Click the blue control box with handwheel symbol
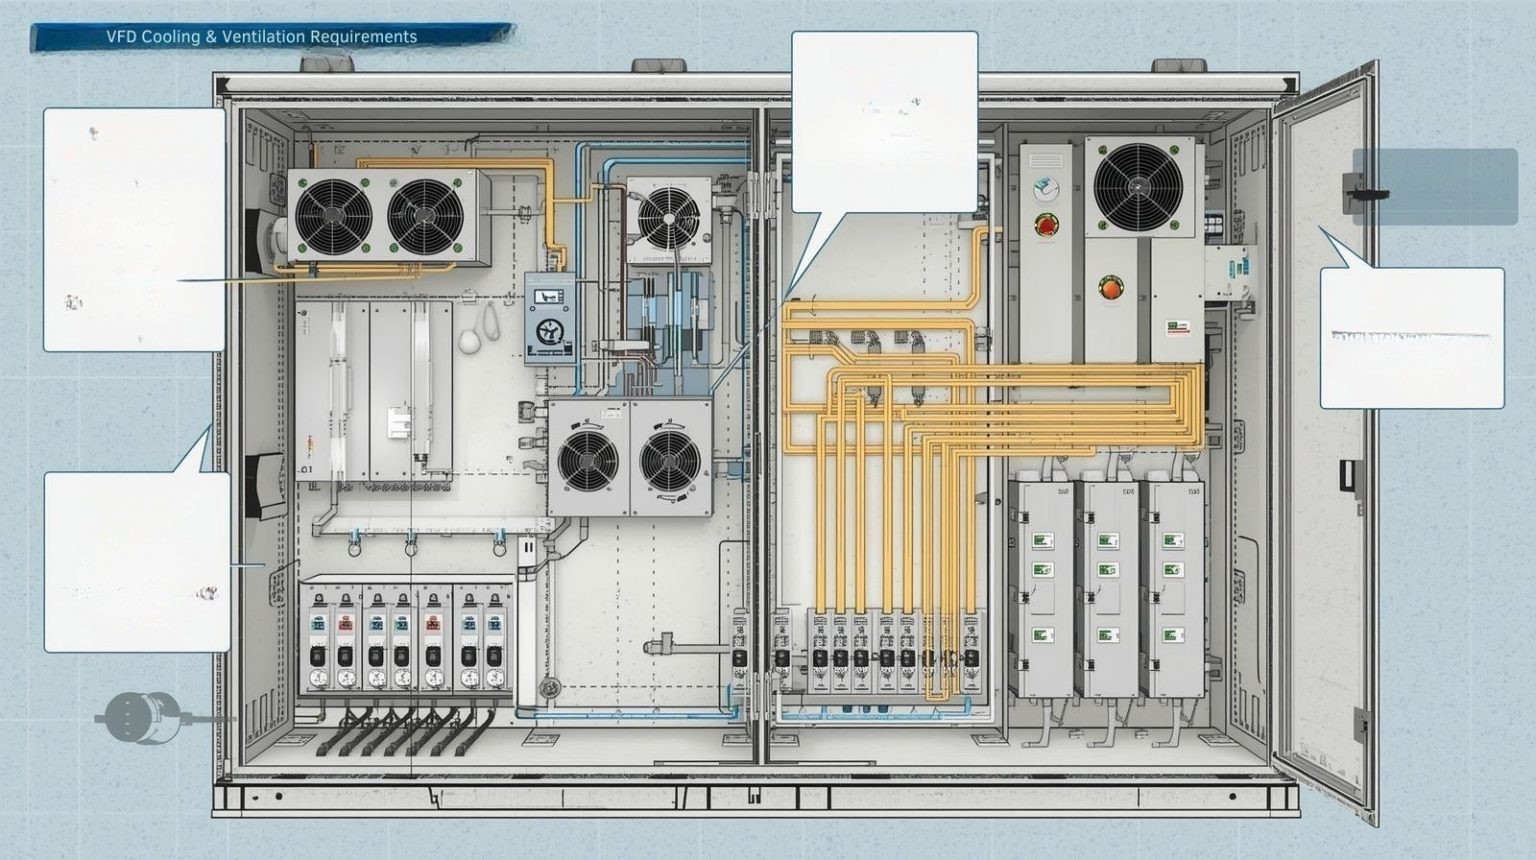Image resolution: width=1536 pixels, height=860 pixels. (x=551, y=317)
